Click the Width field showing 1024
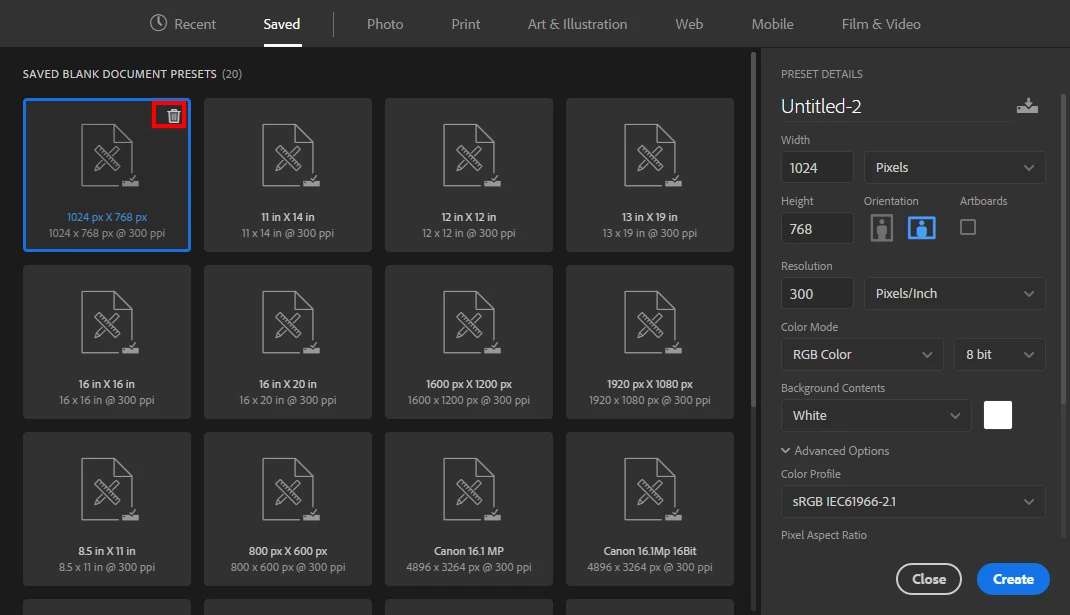 817,167
